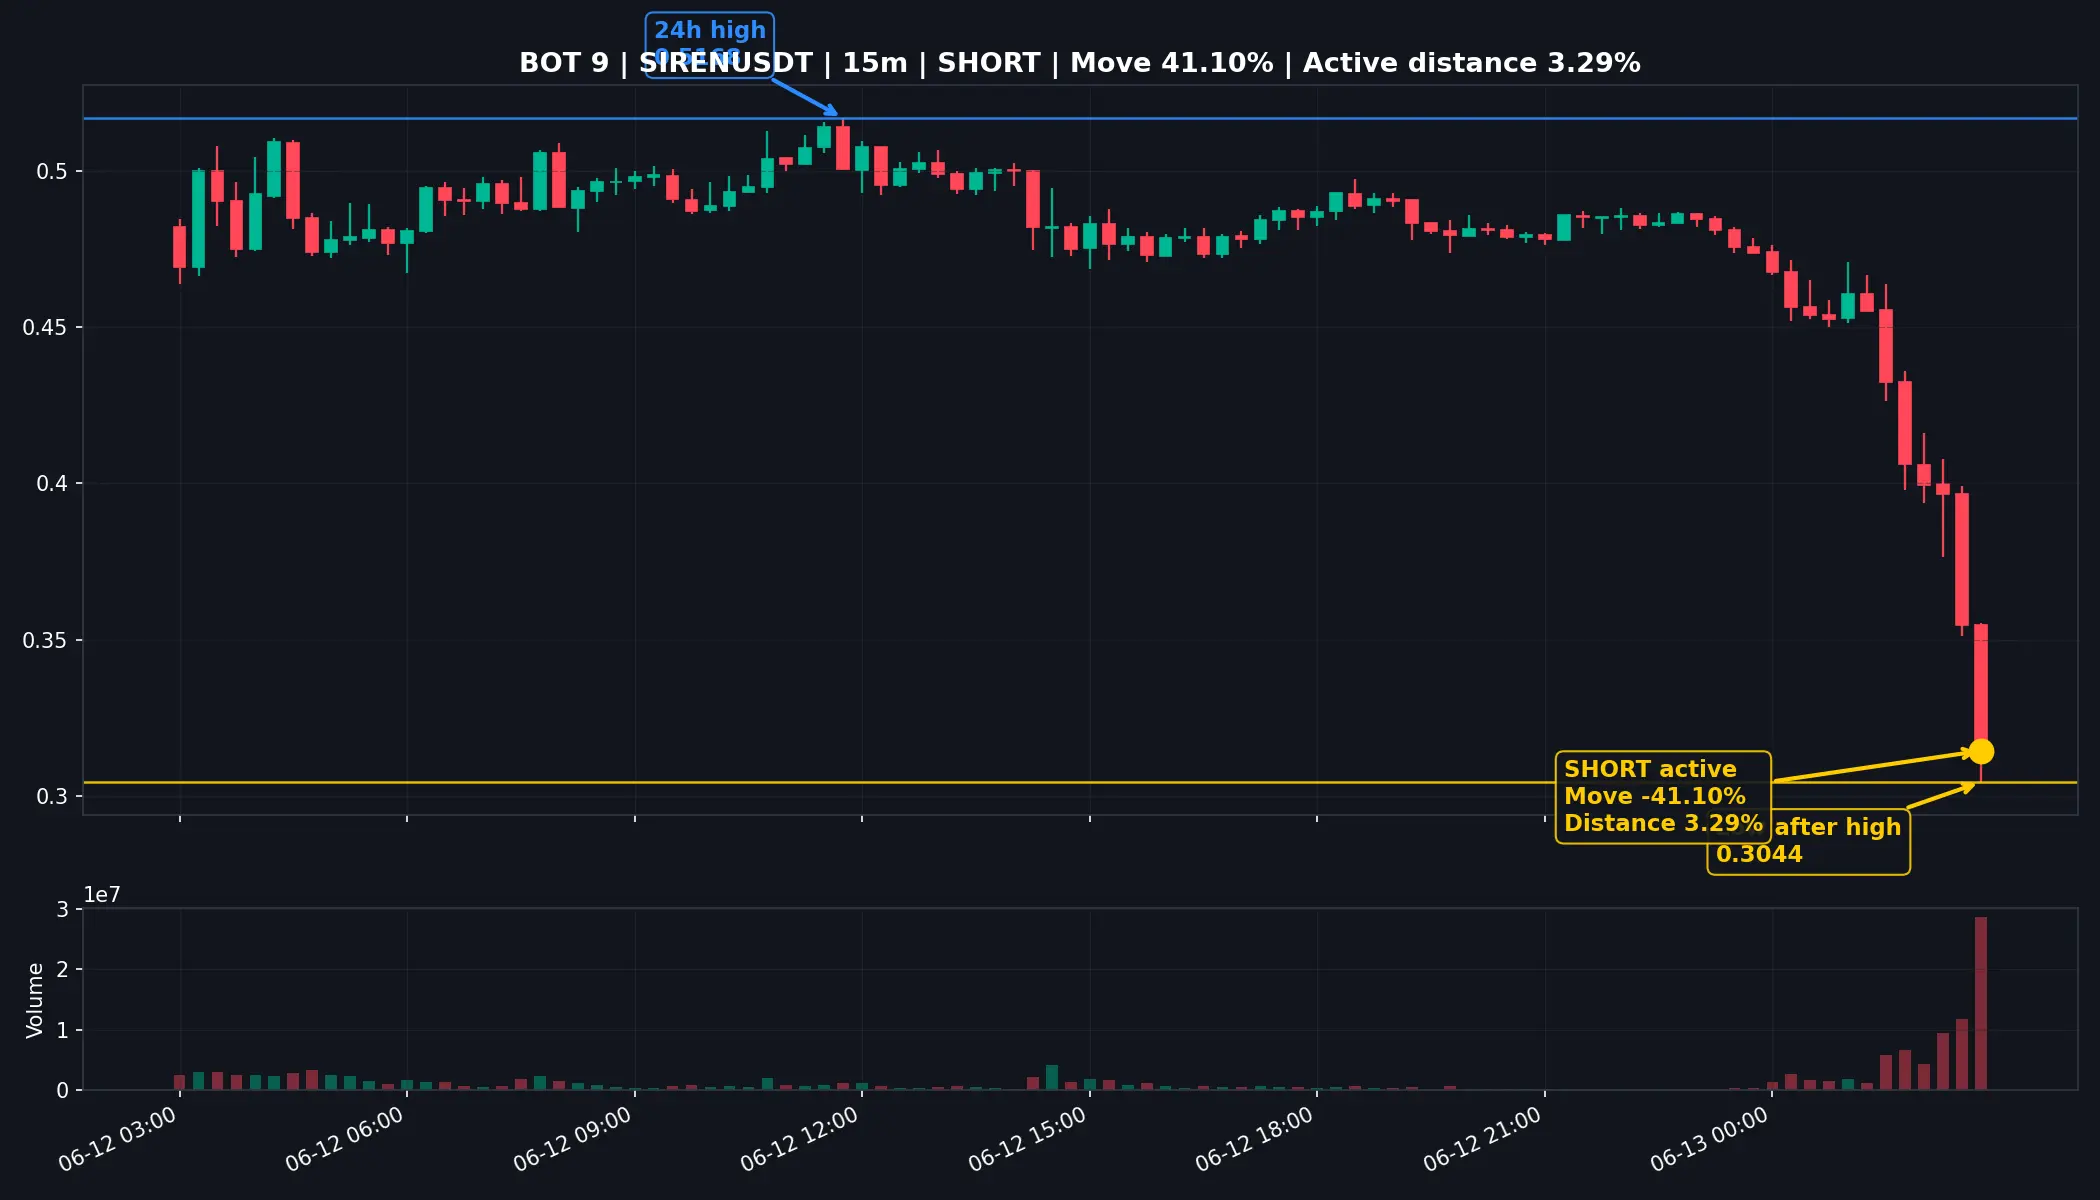Viewport: 2100px width, 1200px height.
Task: Click the last large red candlestick
Action: [x=1981, y=688]
